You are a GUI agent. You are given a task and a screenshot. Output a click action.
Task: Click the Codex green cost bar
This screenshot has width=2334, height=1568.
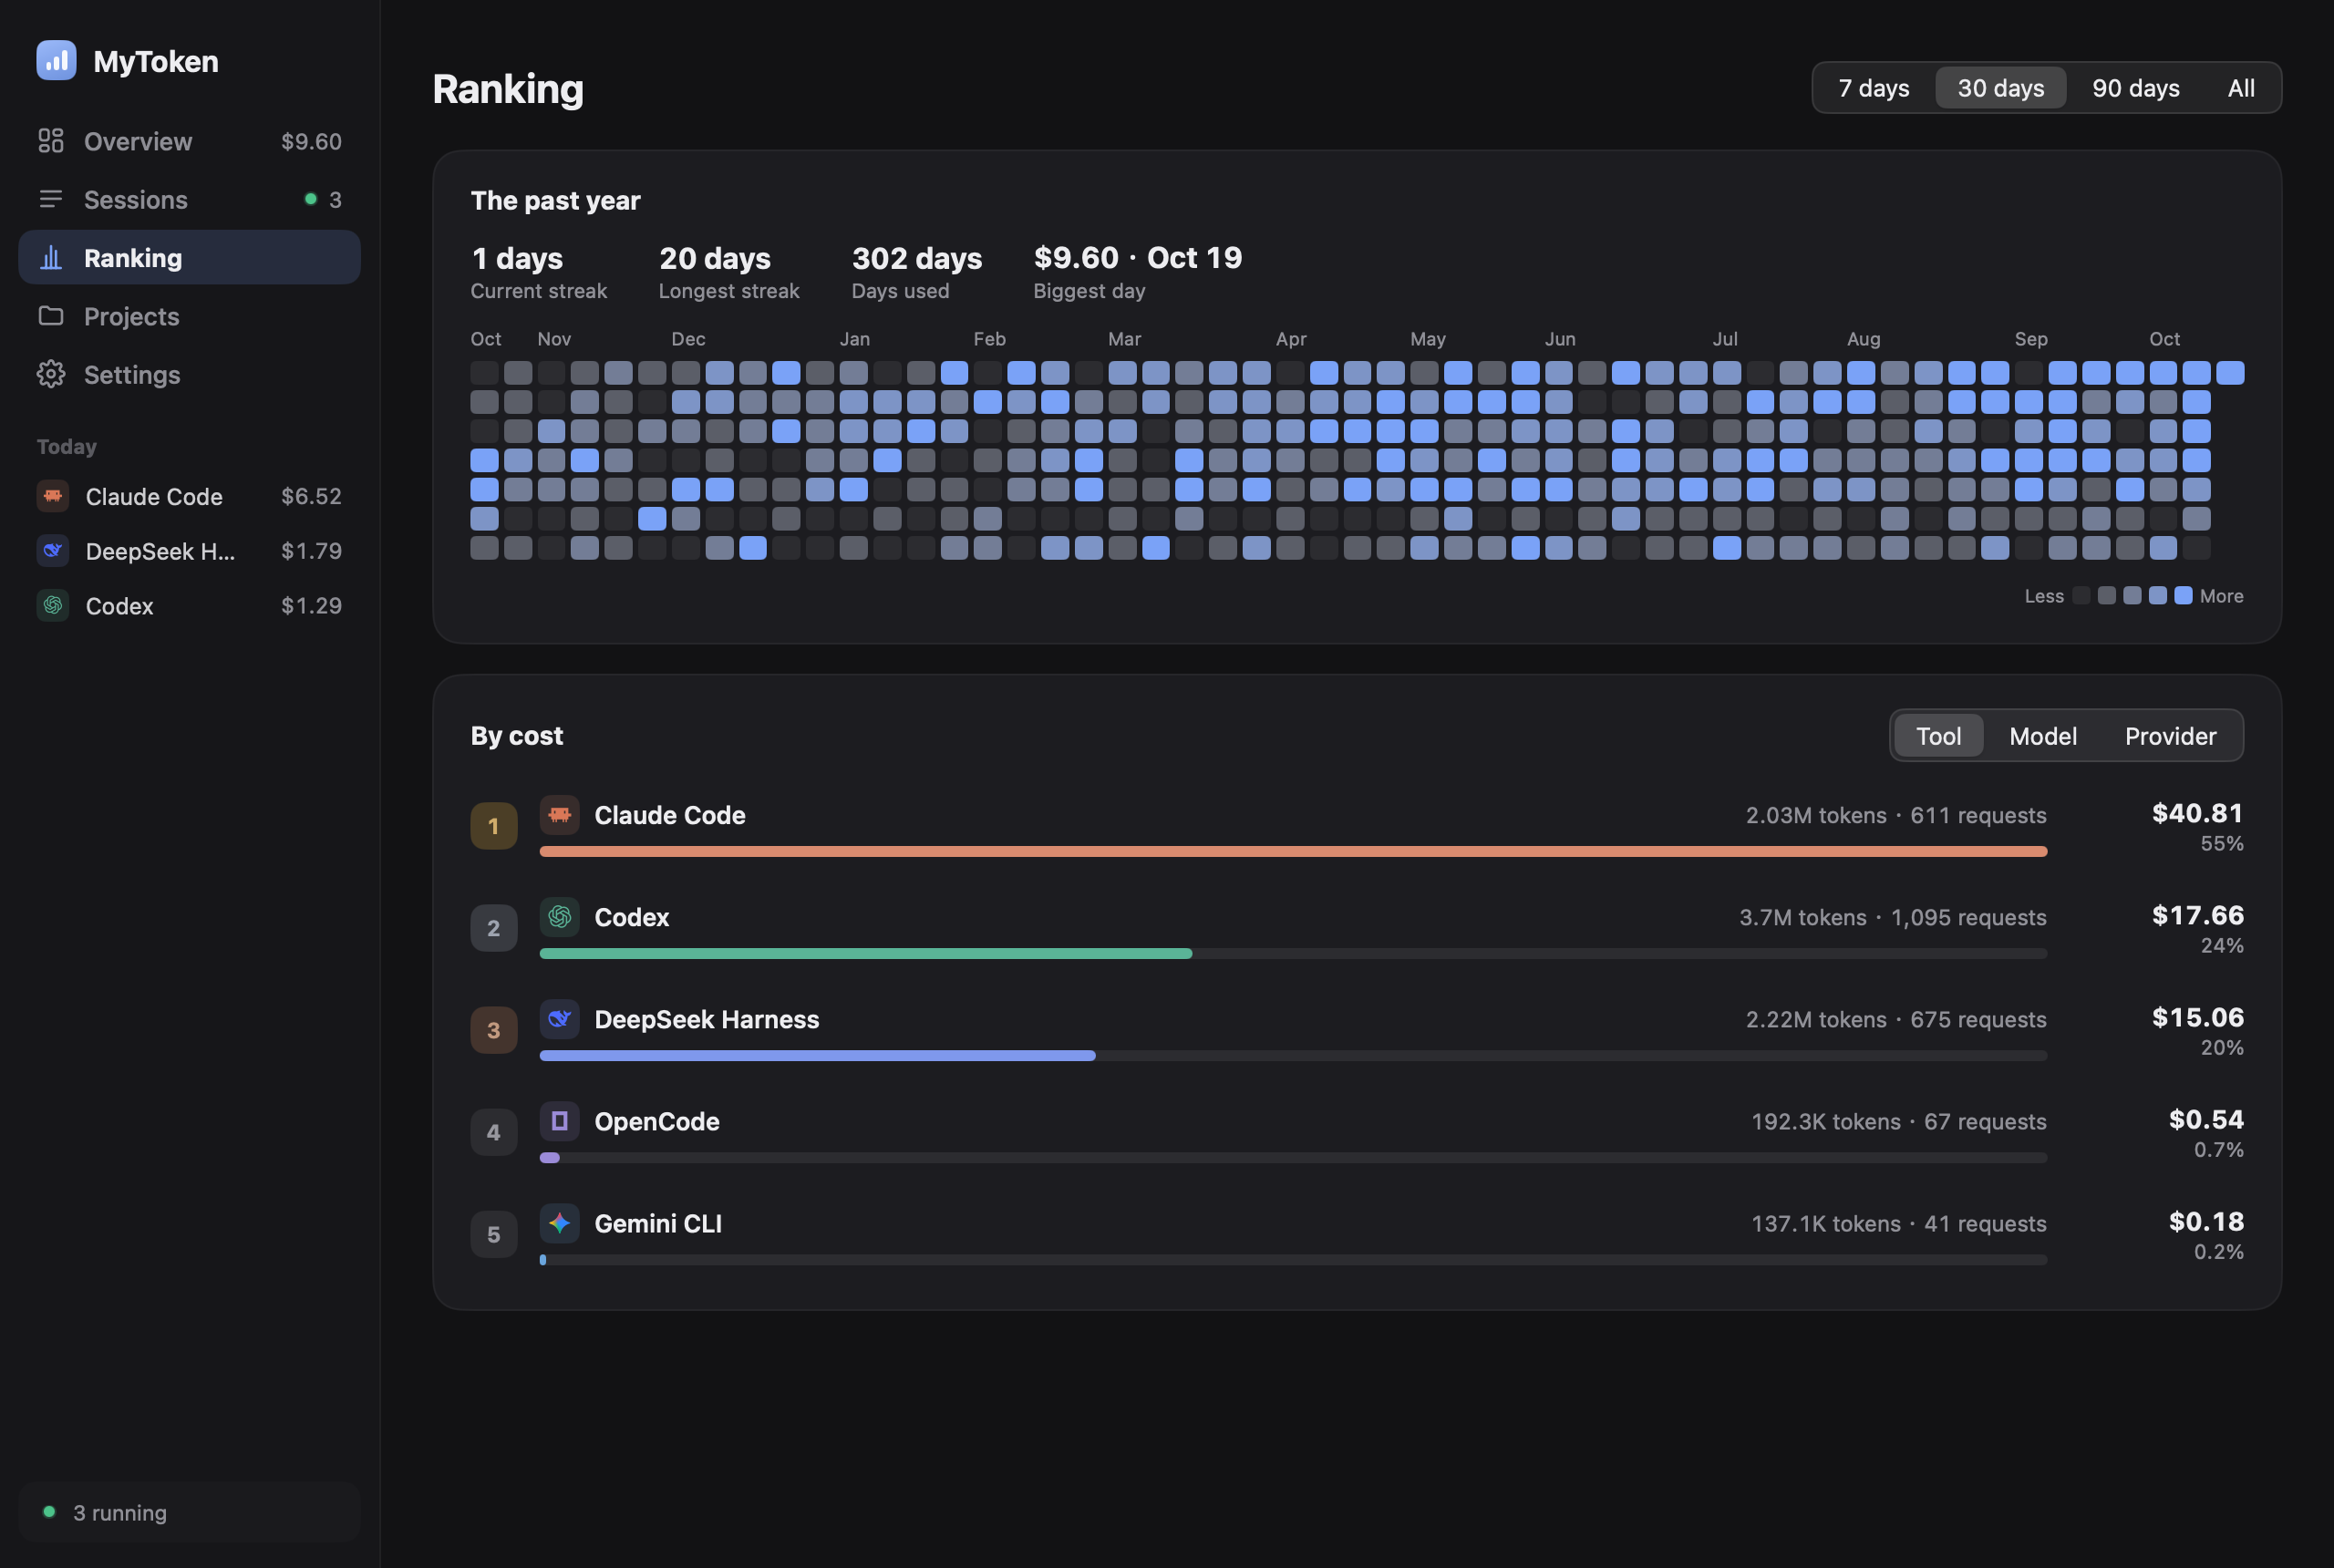[x=866, y=953]
